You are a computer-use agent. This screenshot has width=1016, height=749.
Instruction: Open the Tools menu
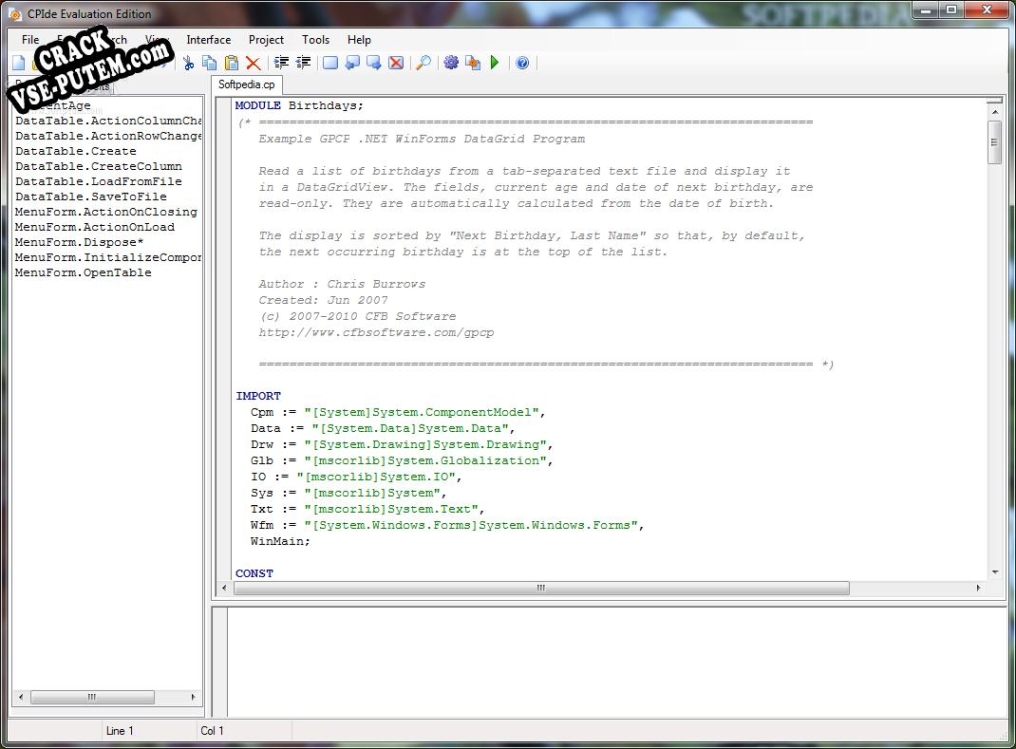point(316,40)
